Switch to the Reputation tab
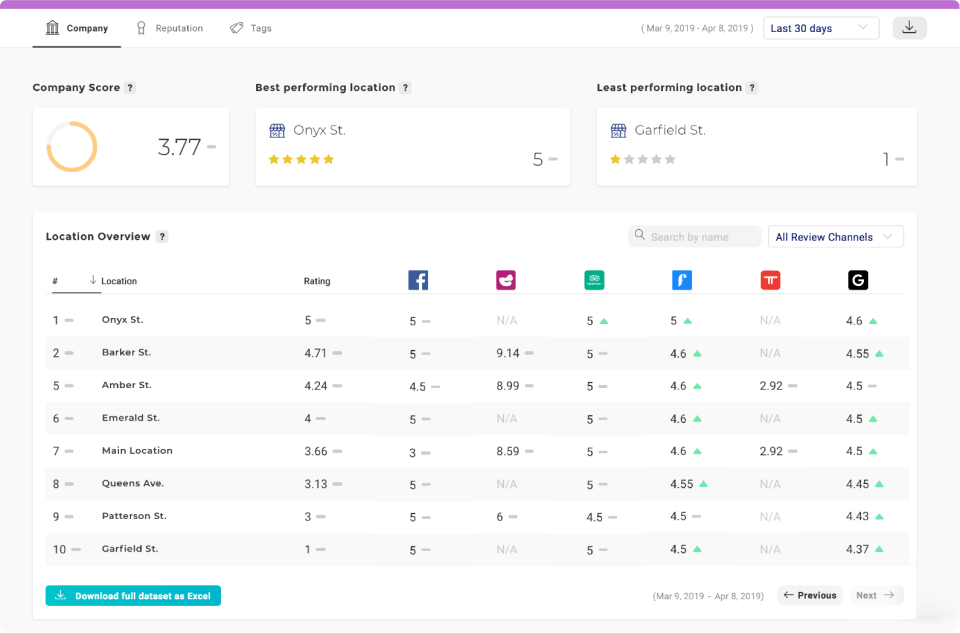This screenshot has height=633, width=960. (169, 28)
